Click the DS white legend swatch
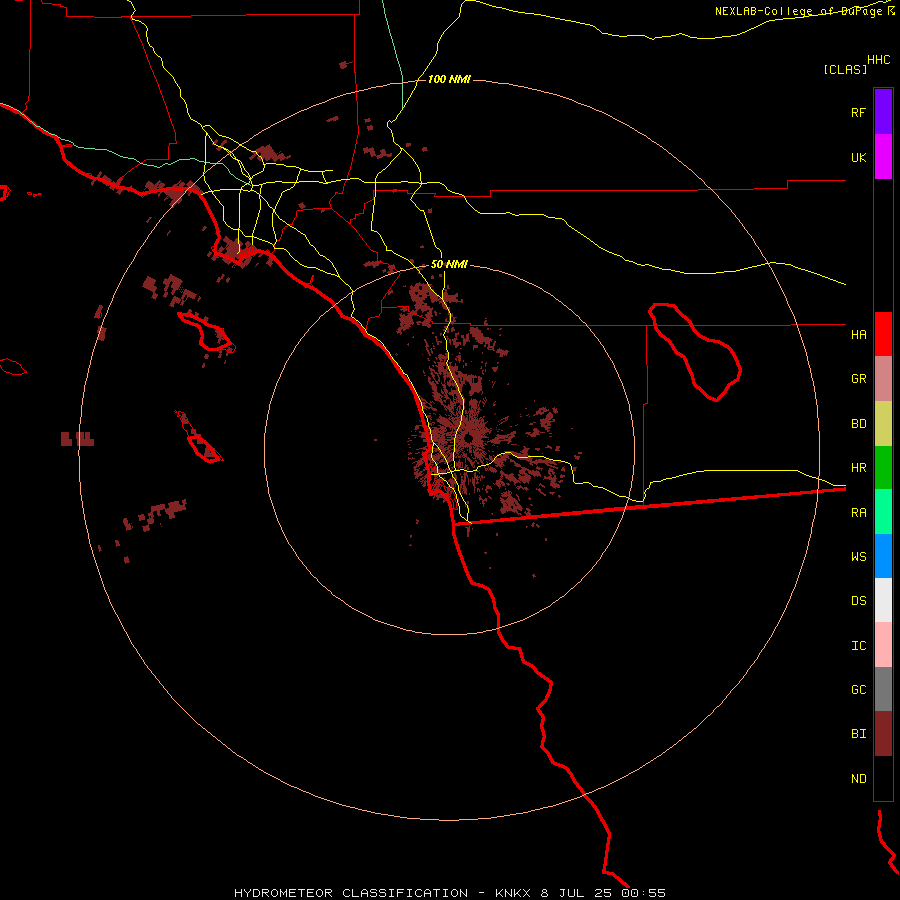This screenshot has width=900, height=900. (x=883, y=600)
